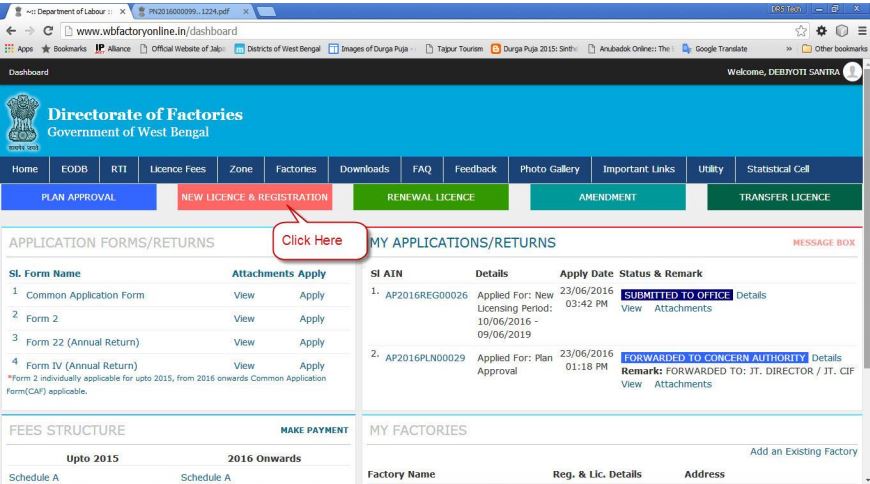Reload the page with the refresh icon
The image size is (870, 484).
[x=48, y=31]
